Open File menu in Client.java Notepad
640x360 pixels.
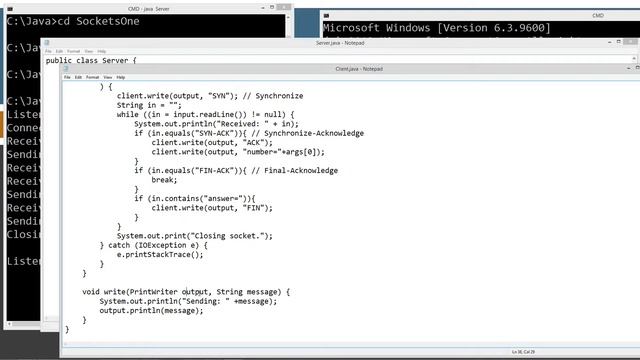tap(67, 77)
